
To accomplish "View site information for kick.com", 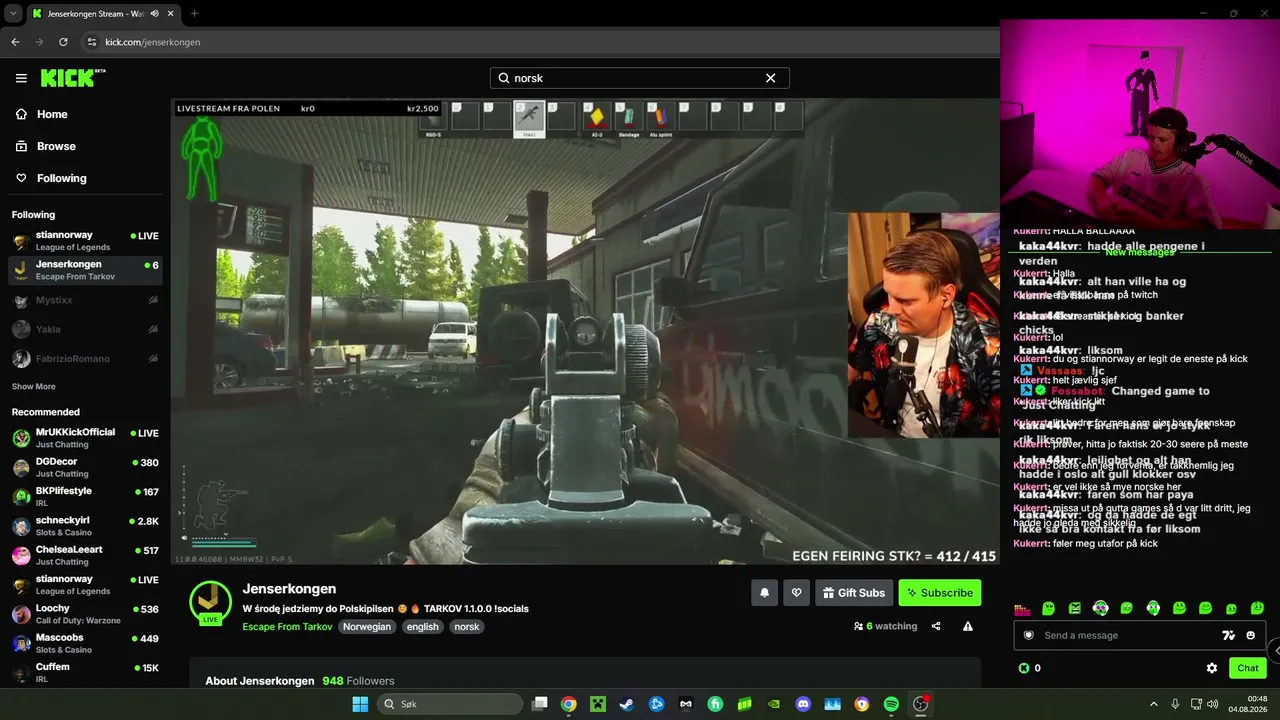I will pos(92,42).
